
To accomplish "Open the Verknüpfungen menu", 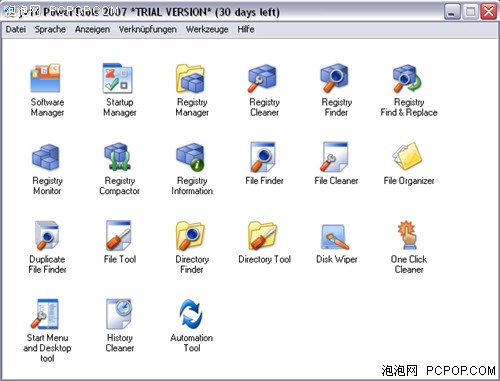I will click(148, 29).
